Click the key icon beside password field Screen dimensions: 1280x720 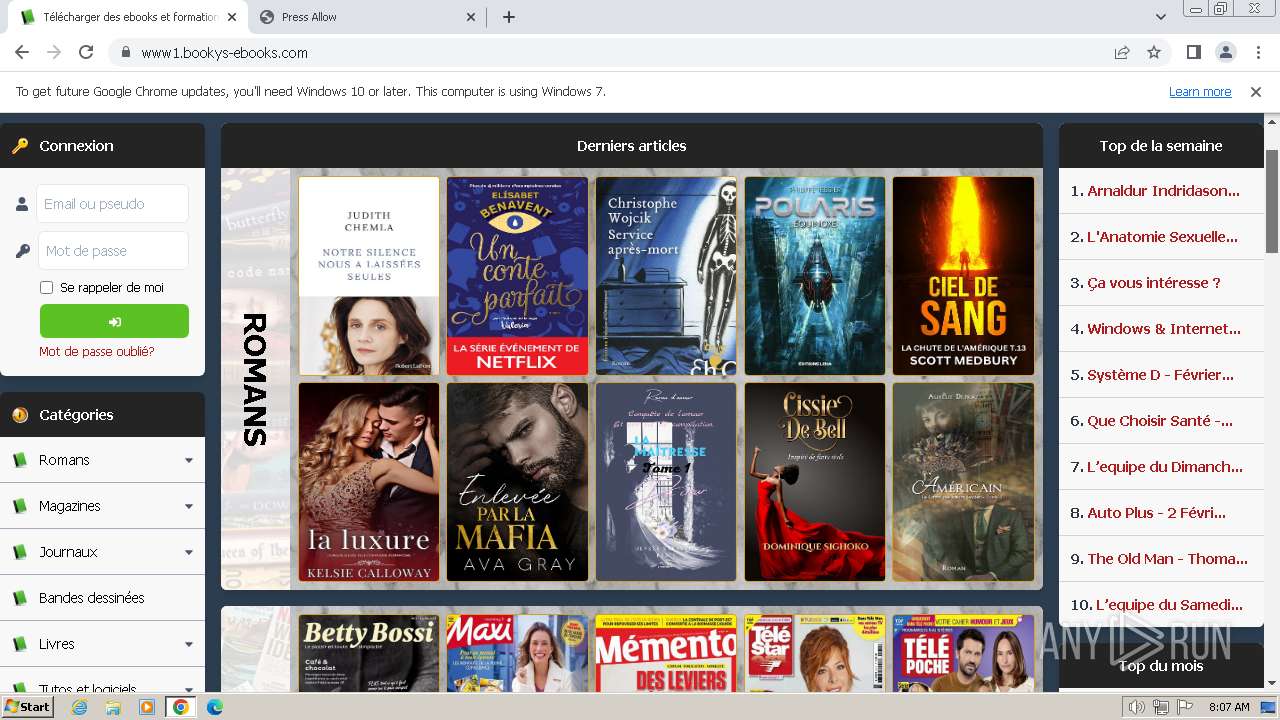coord(22,251)
